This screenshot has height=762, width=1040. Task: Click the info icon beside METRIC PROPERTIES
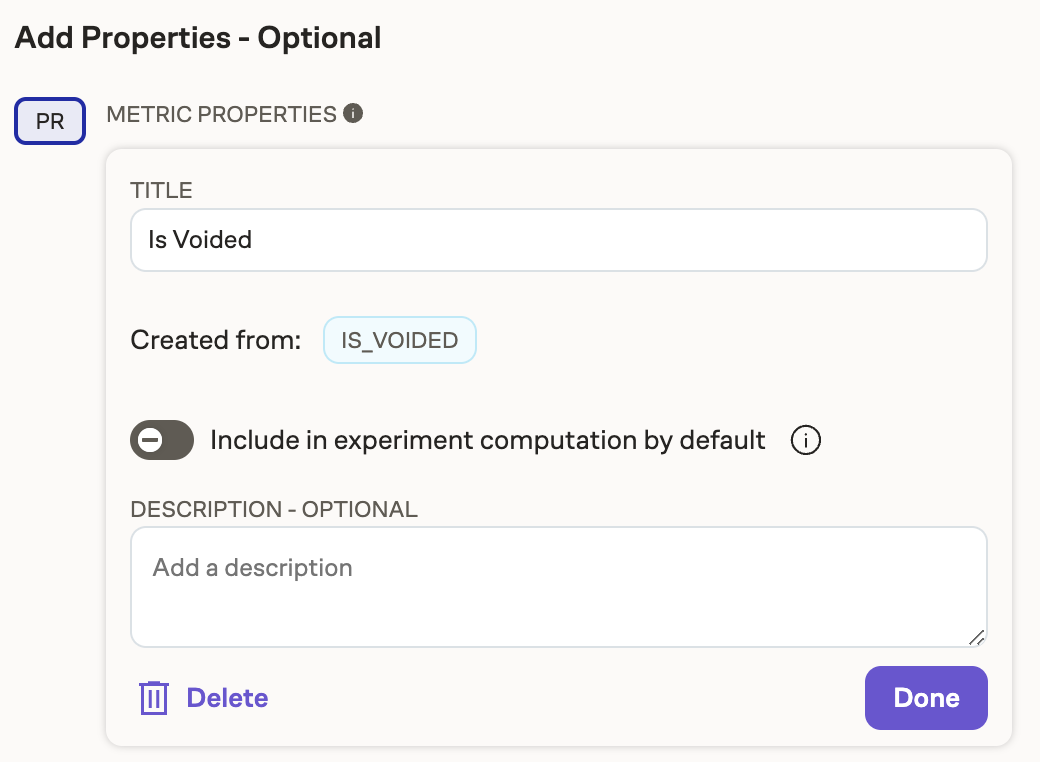click(355, 113)
